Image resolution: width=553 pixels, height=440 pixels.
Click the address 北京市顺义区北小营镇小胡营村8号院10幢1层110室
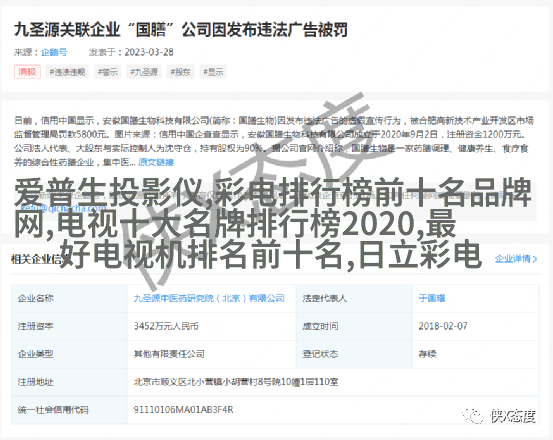(236, 382)
